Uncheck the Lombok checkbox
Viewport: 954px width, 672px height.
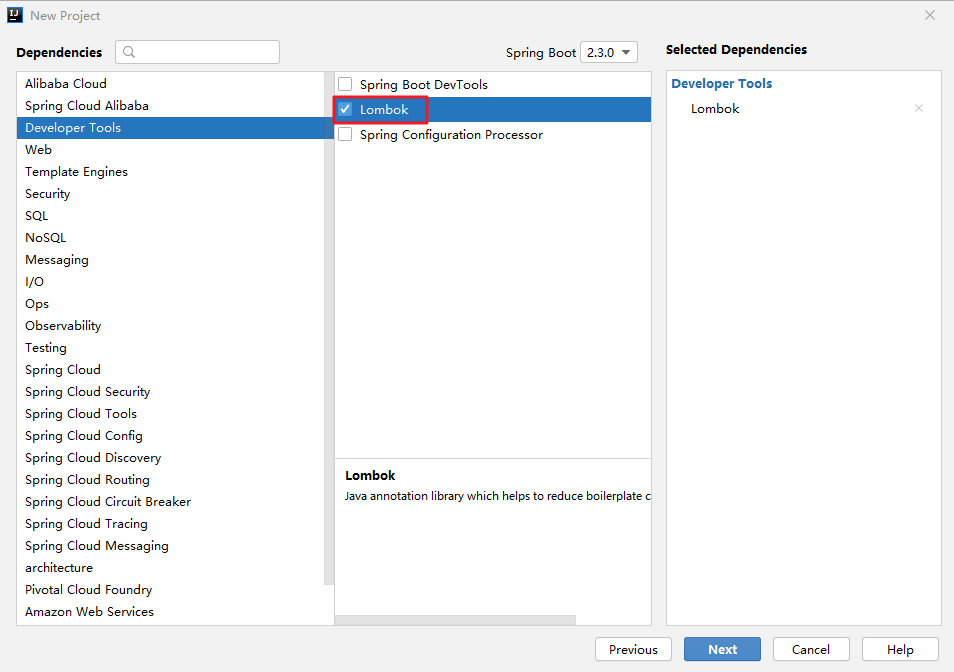(x=345, y=109)
